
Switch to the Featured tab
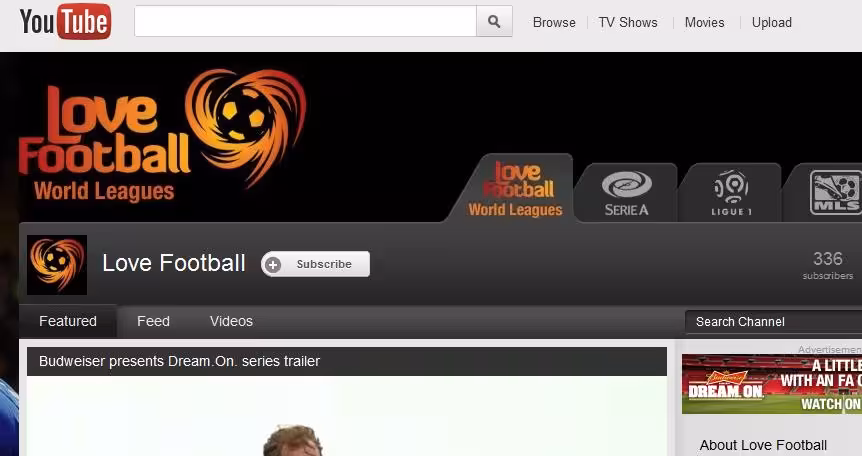click(68, 321)
